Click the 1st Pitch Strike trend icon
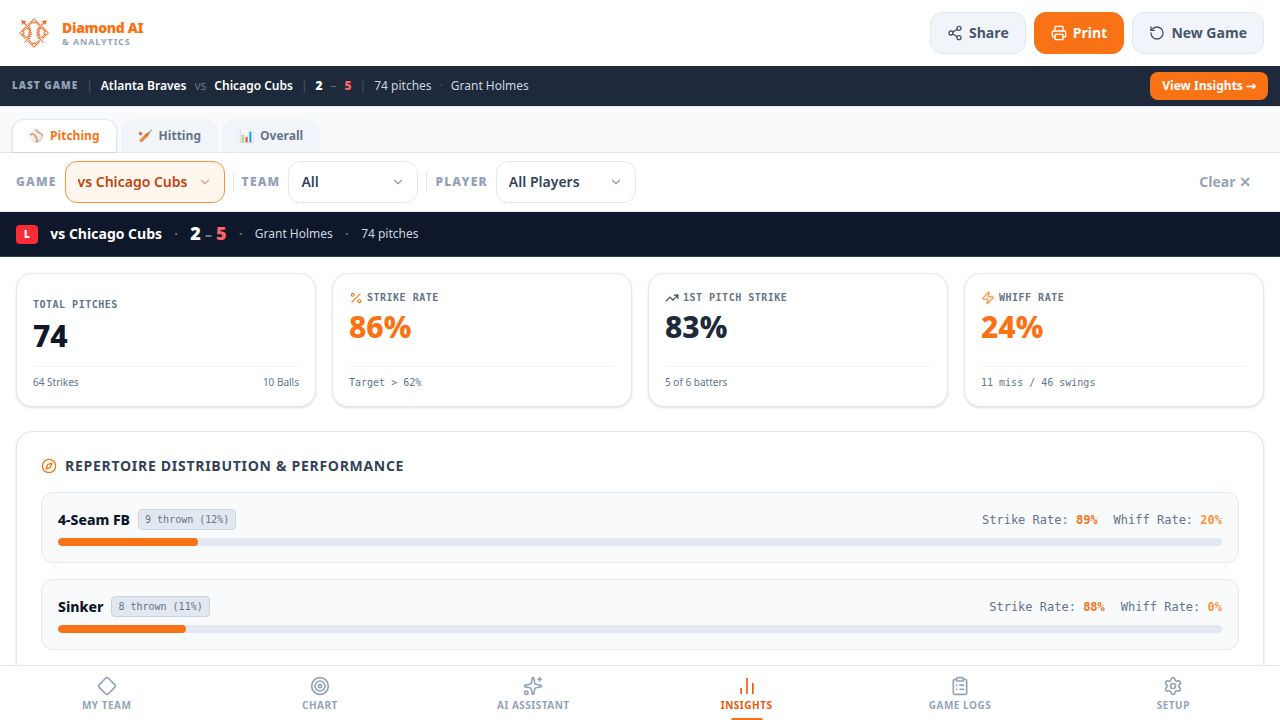Viewport: 1280px width, 720px height. pos(671,298)
